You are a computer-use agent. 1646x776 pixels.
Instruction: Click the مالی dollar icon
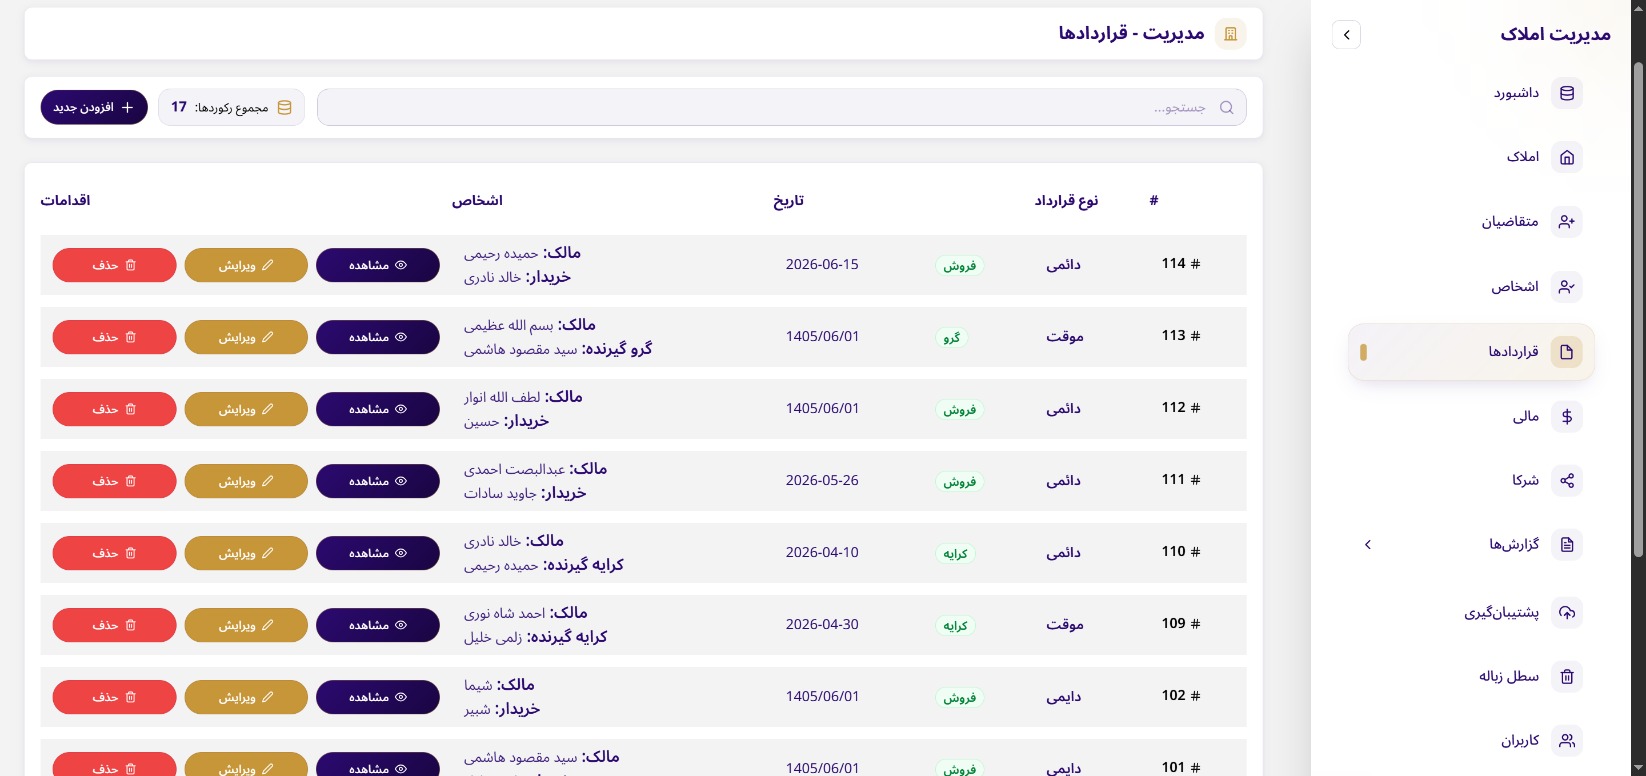pos(1567,417)
